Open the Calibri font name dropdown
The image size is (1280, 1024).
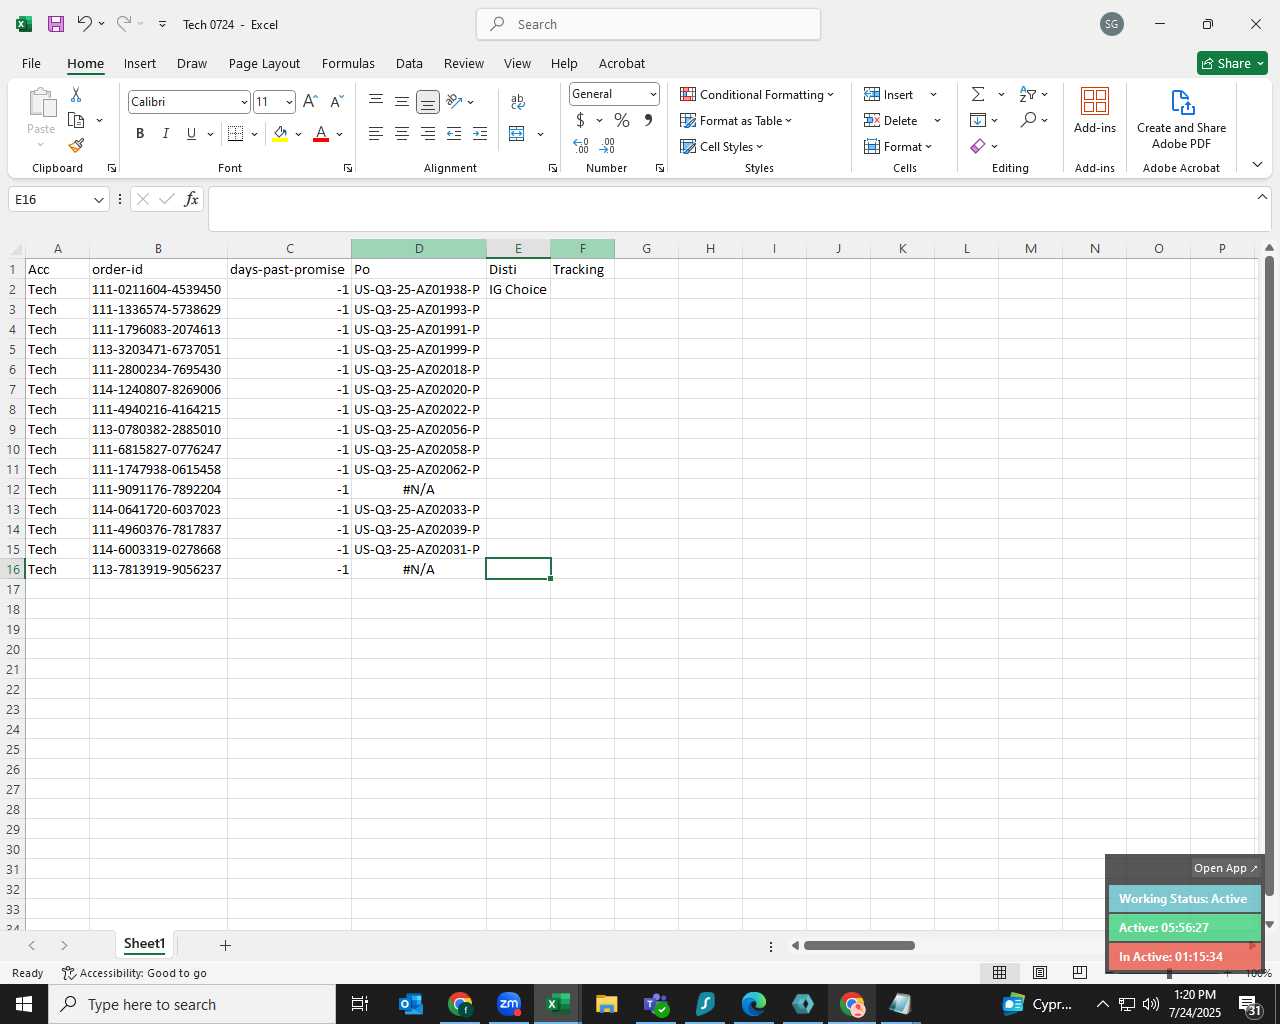(x=243, y=102)
